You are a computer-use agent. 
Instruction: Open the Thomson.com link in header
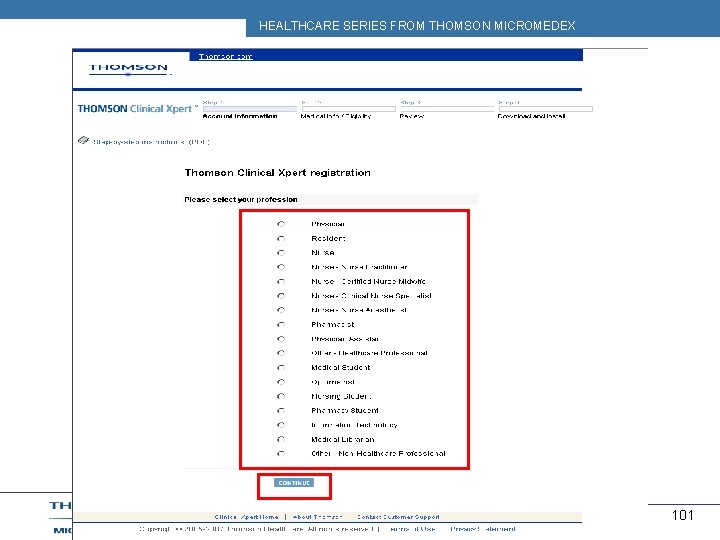click(x=225, y=56)
